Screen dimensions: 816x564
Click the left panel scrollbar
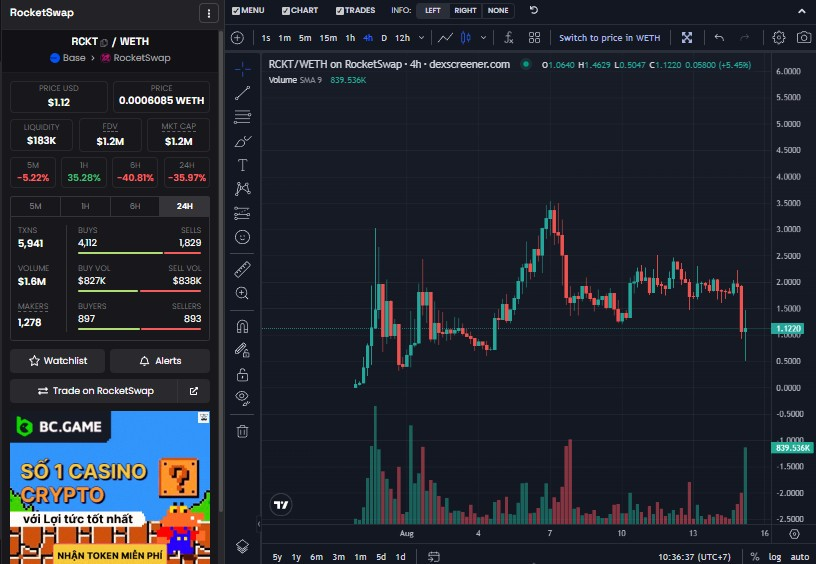221,271
